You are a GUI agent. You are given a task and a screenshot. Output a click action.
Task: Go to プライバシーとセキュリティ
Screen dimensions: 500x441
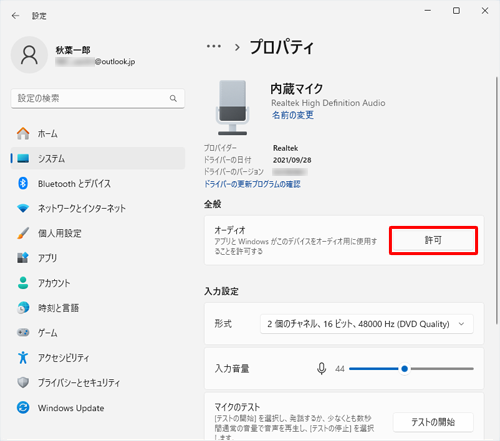click(98, 382)
